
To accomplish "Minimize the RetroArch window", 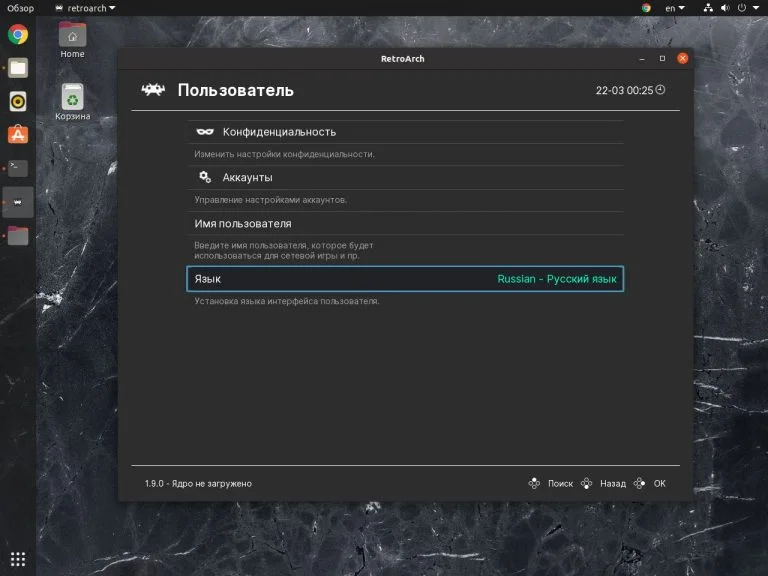I will coord(642,59).
